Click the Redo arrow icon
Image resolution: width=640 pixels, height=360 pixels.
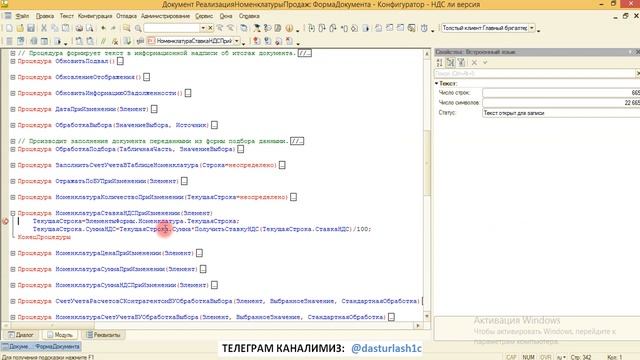pos(113,28)
